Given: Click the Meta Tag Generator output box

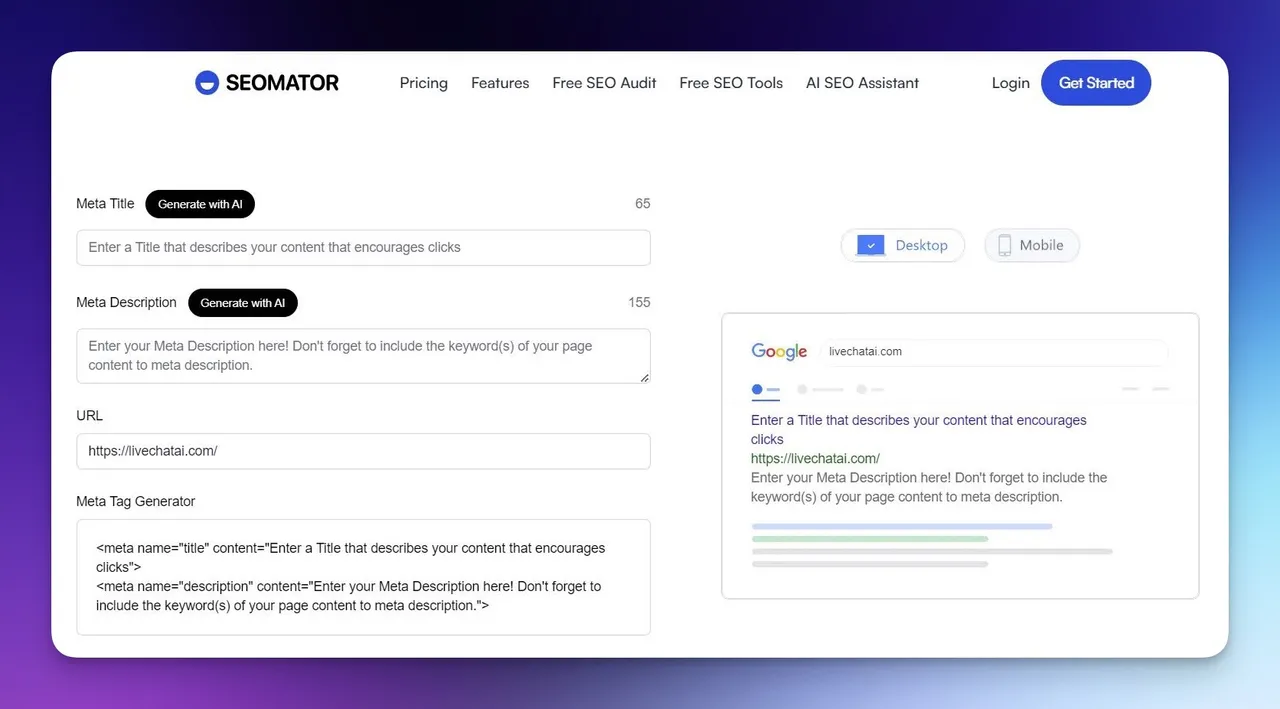Looking at the screenshot, I should (363, 577).
